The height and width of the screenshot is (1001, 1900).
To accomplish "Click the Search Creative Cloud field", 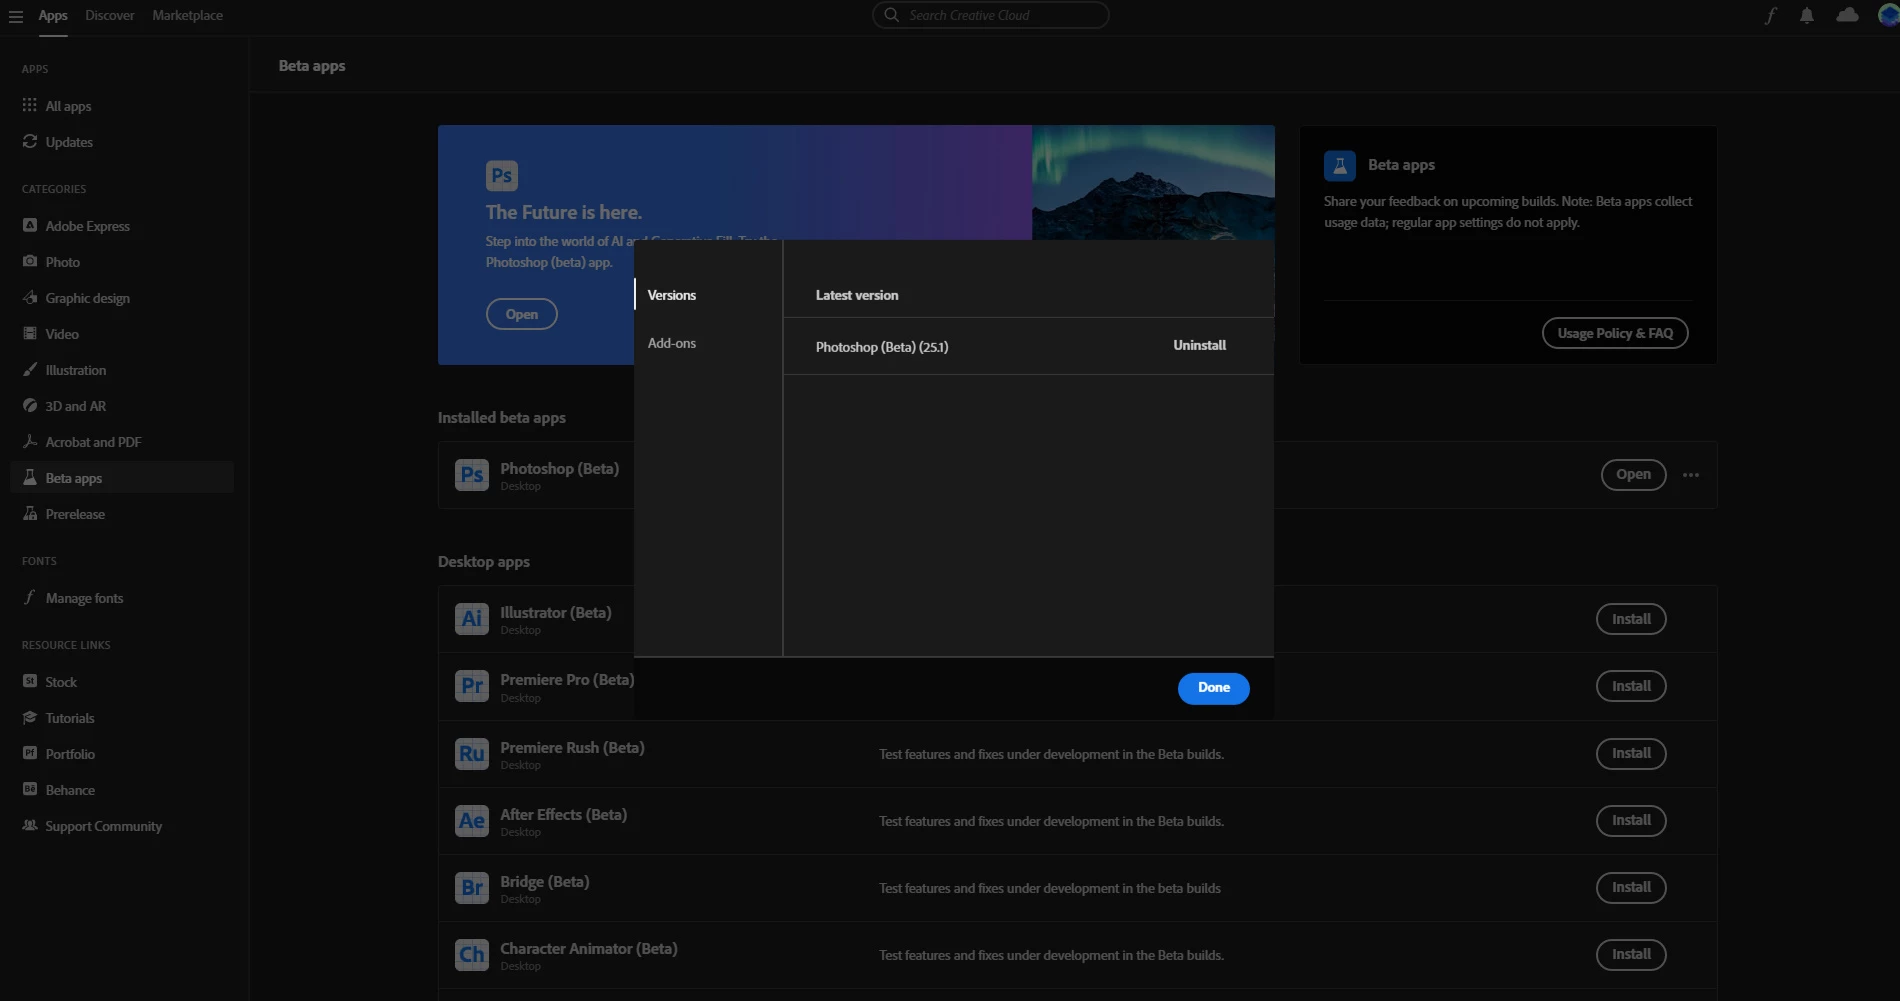I will point(990,15).
